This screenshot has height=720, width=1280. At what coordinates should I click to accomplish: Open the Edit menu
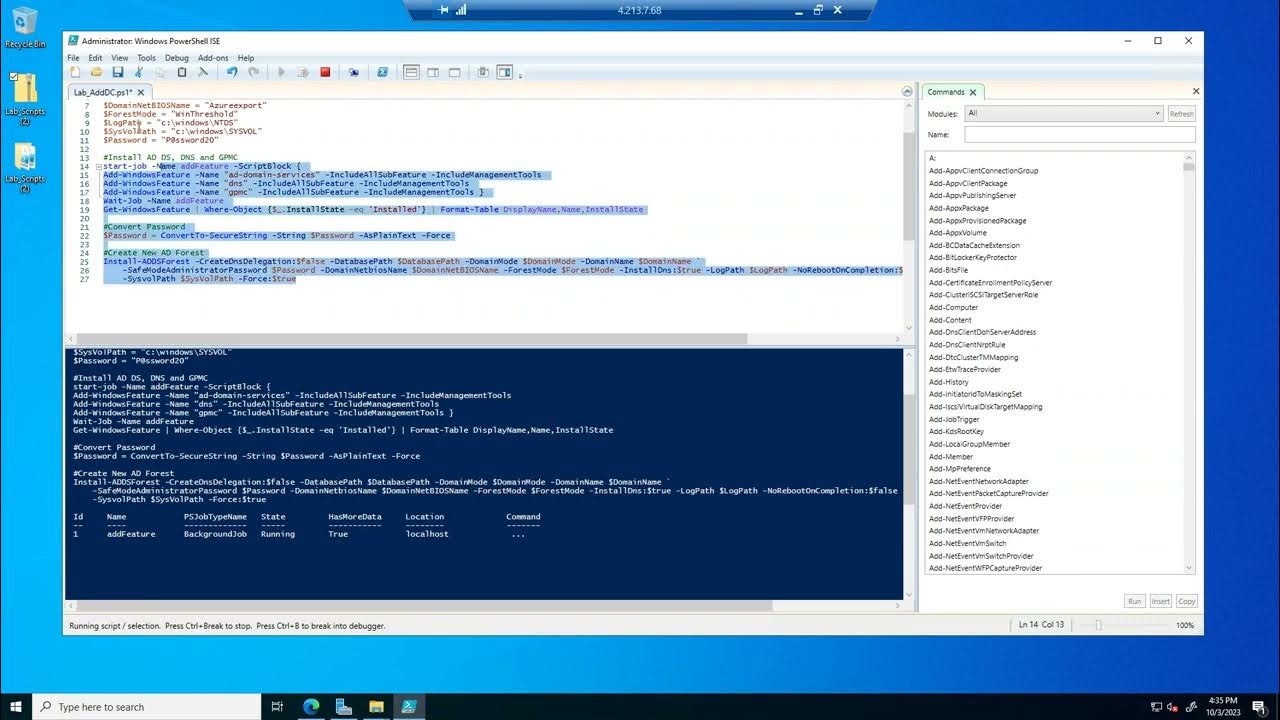[95, 58]
